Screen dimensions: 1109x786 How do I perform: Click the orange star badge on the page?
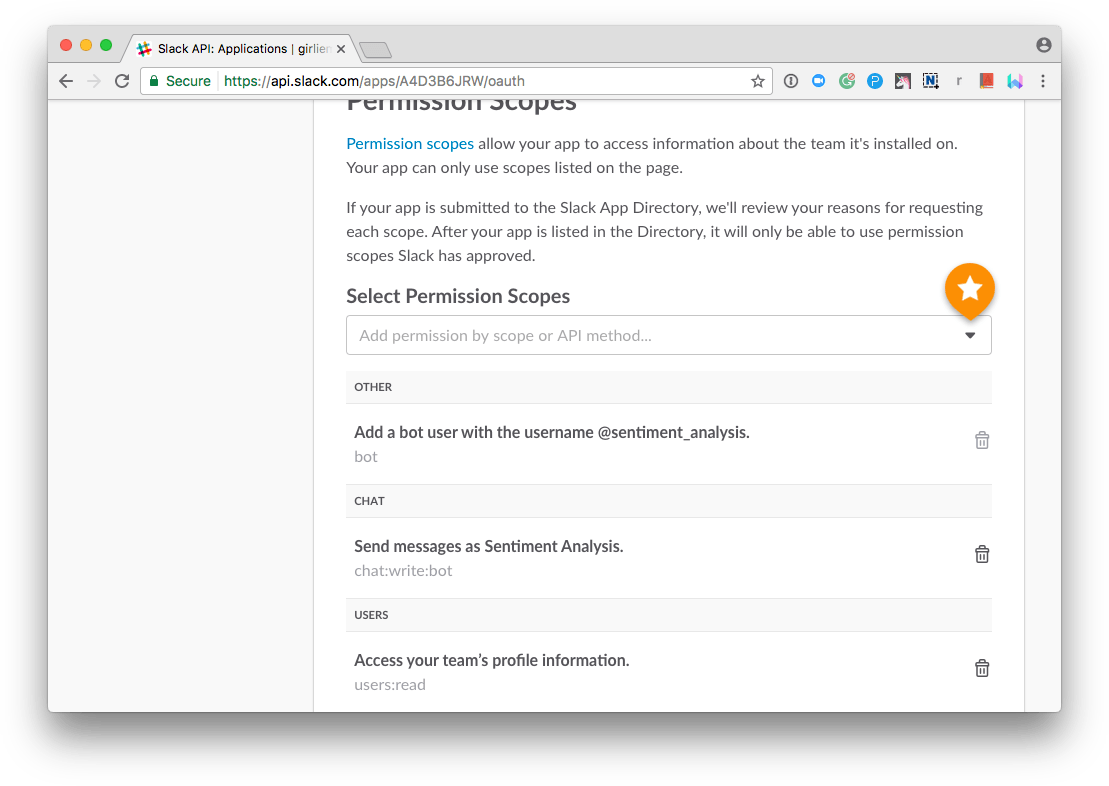point(969,290)
